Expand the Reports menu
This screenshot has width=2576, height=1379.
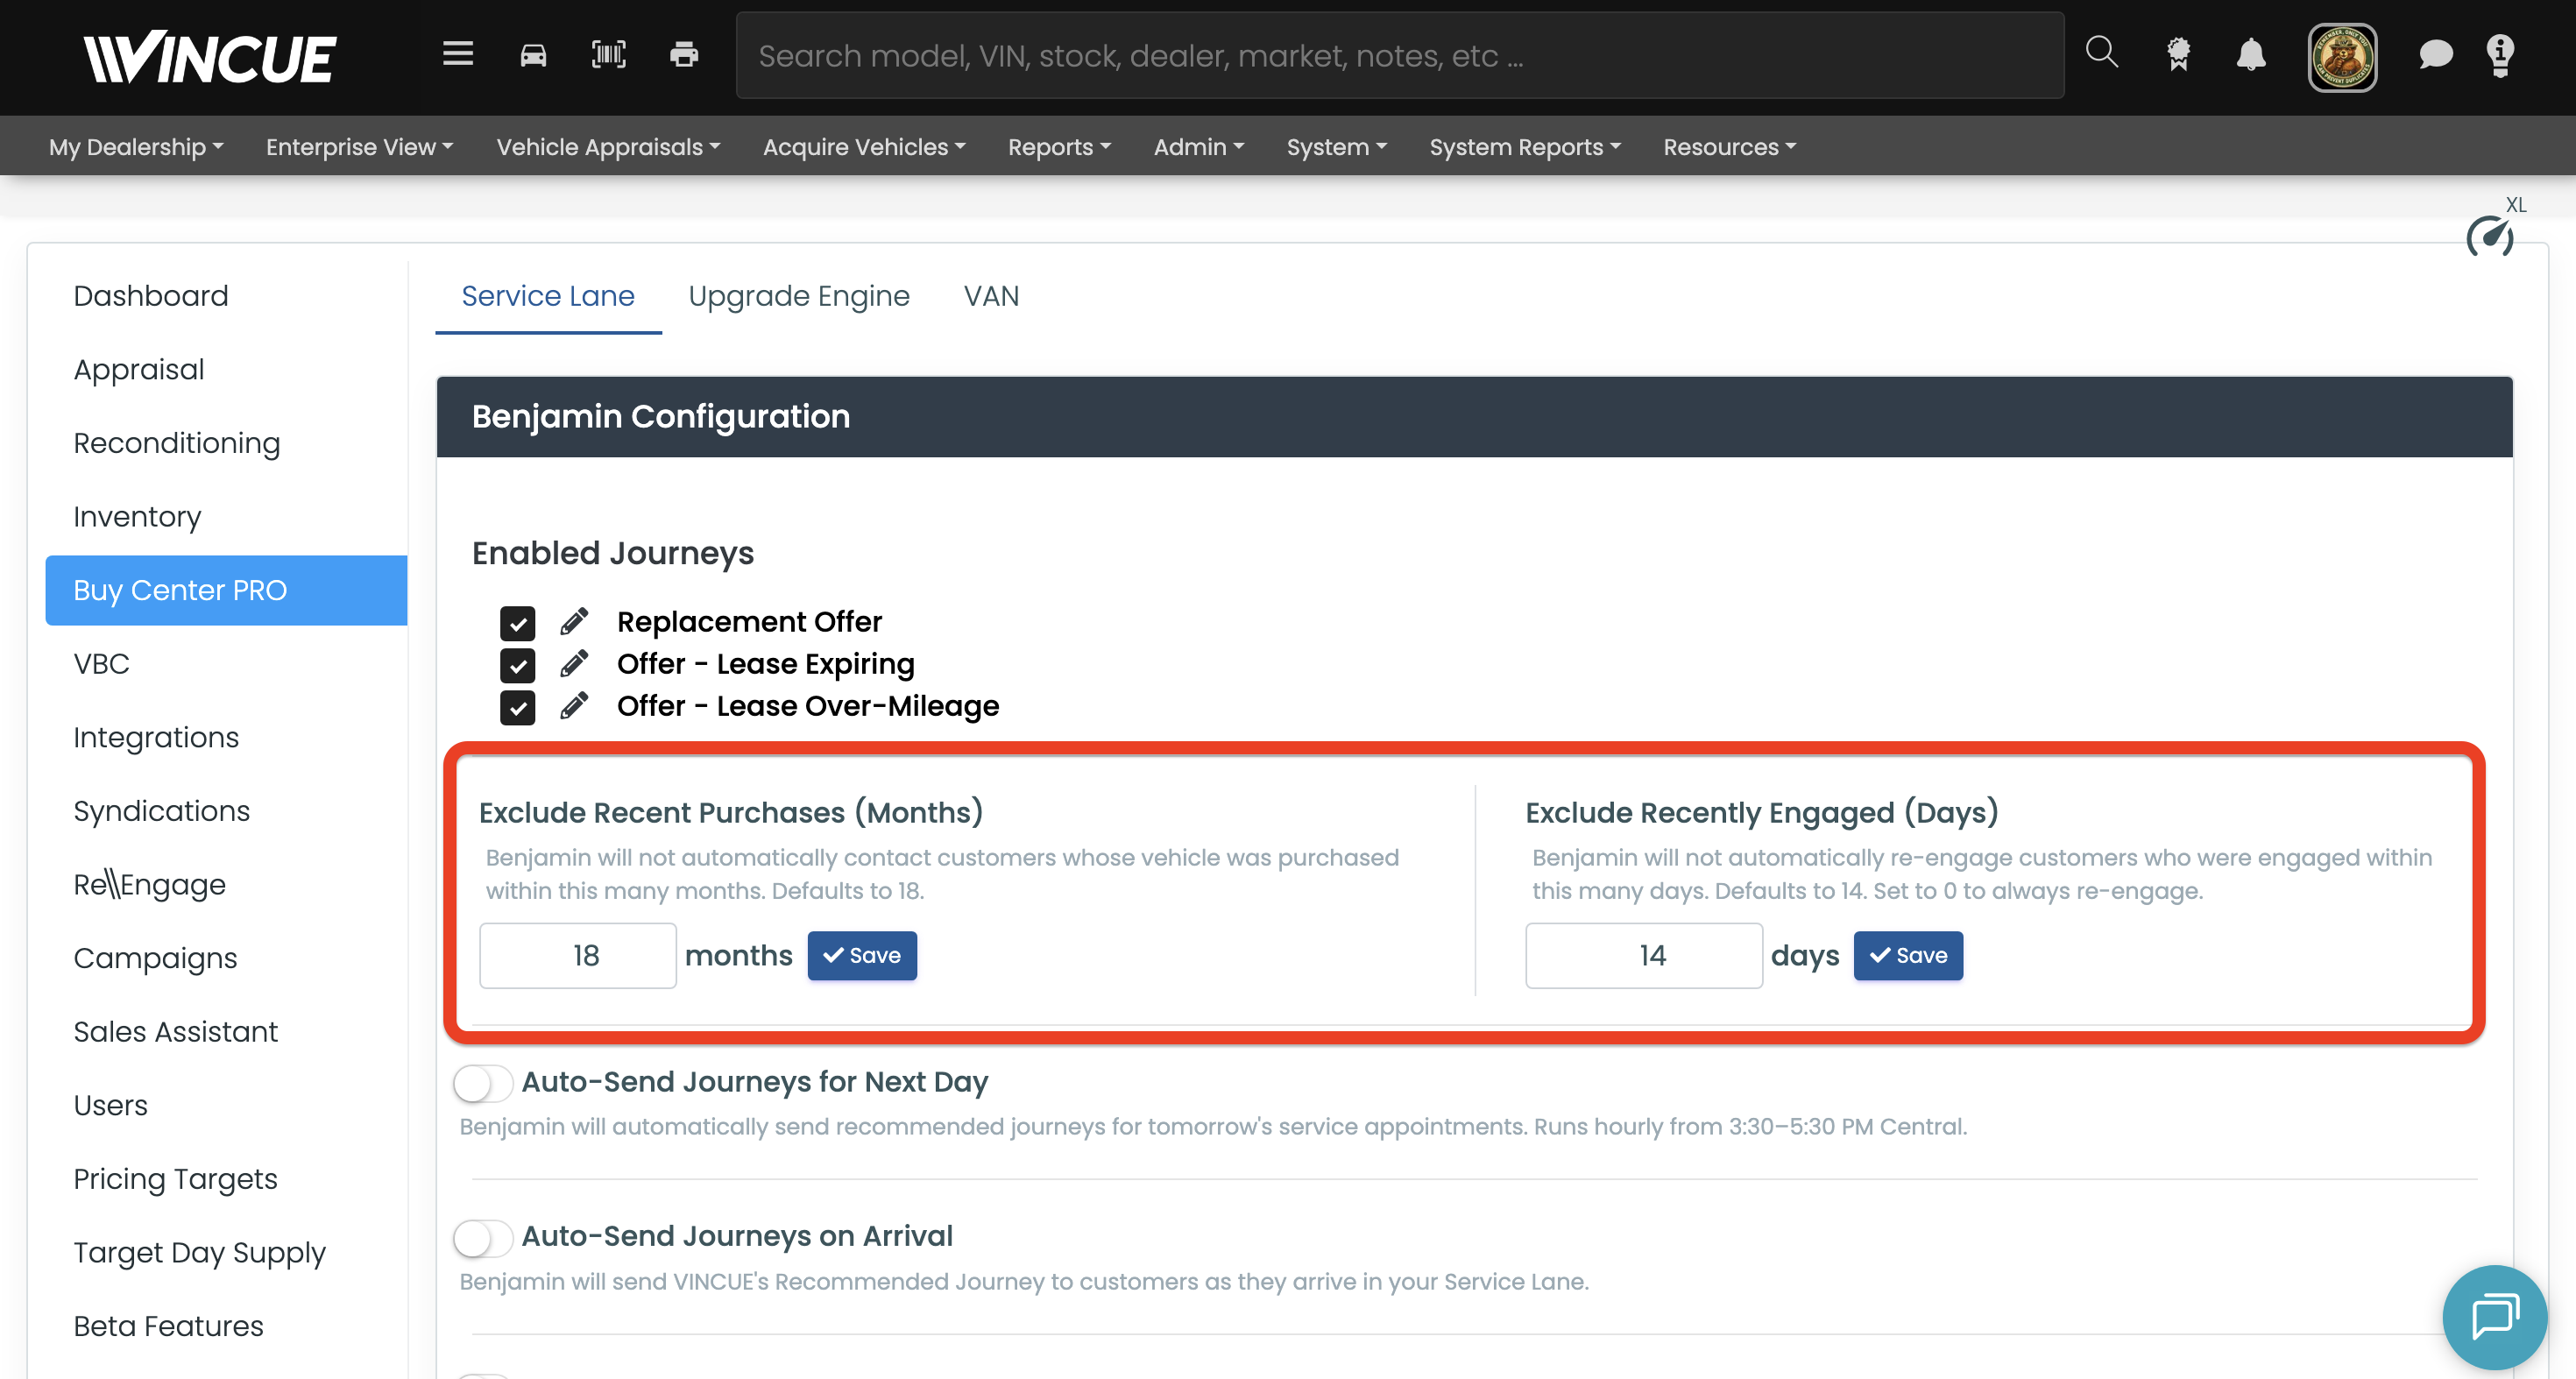1059,147
